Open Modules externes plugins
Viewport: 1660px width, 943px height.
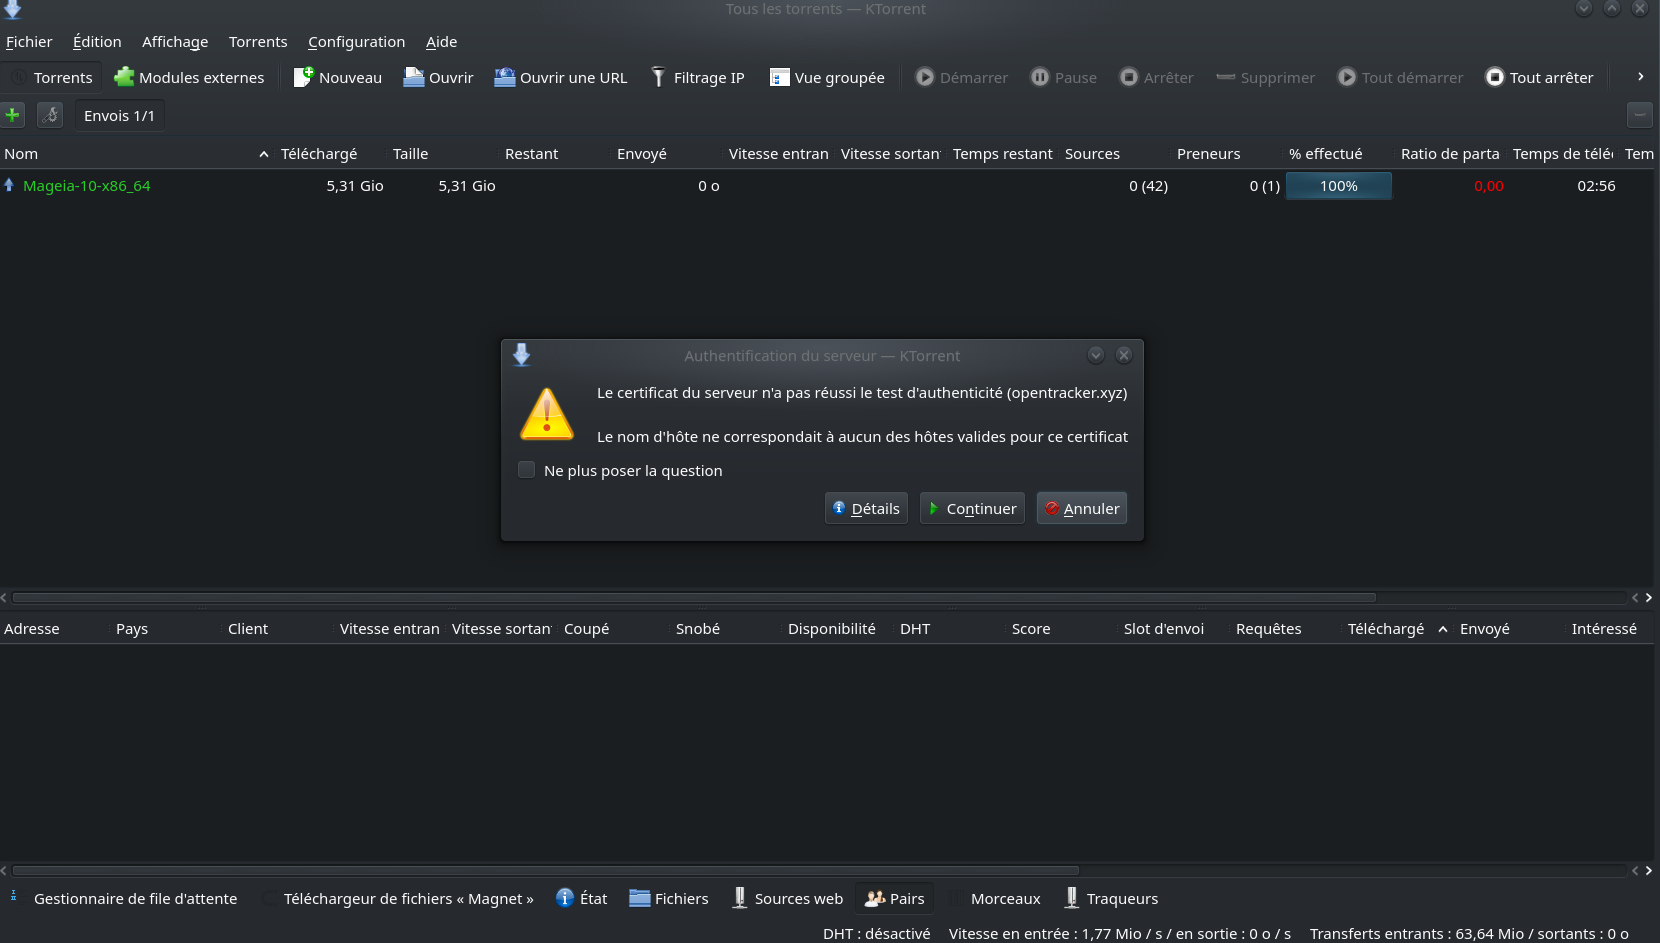coord(189,77)
